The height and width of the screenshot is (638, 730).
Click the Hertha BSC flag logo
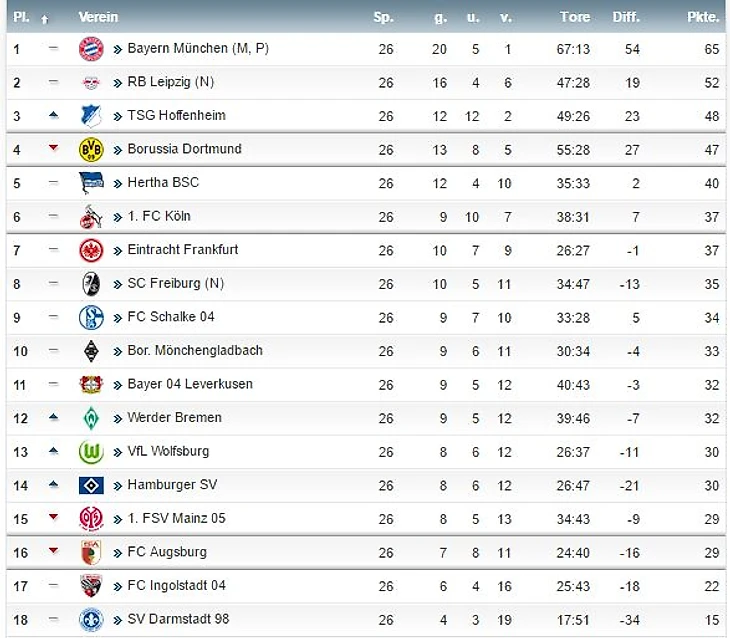91,183
